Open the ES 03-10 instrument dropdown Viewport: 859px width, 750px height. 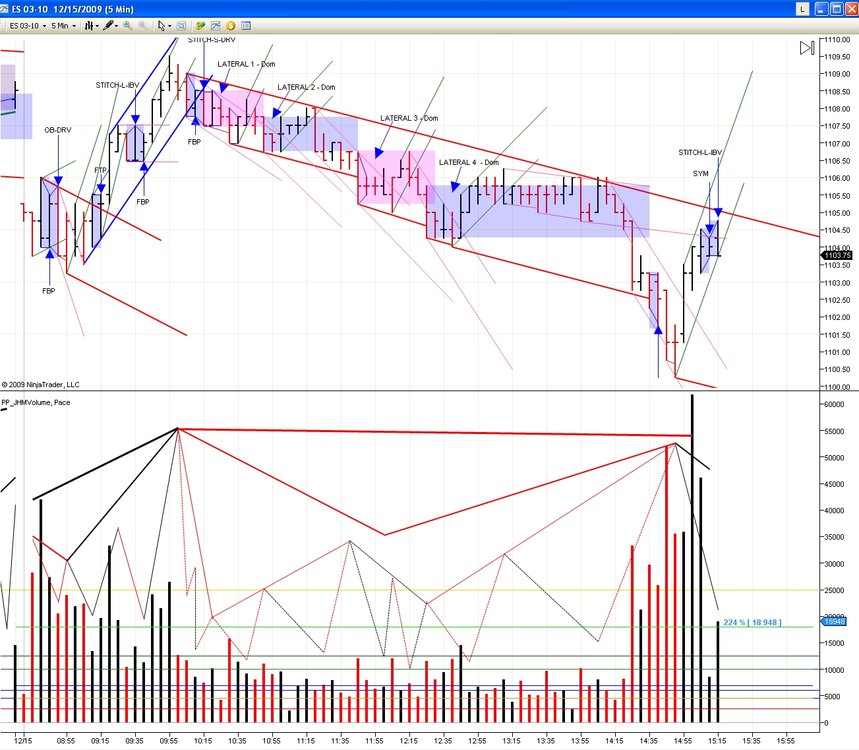27,26
